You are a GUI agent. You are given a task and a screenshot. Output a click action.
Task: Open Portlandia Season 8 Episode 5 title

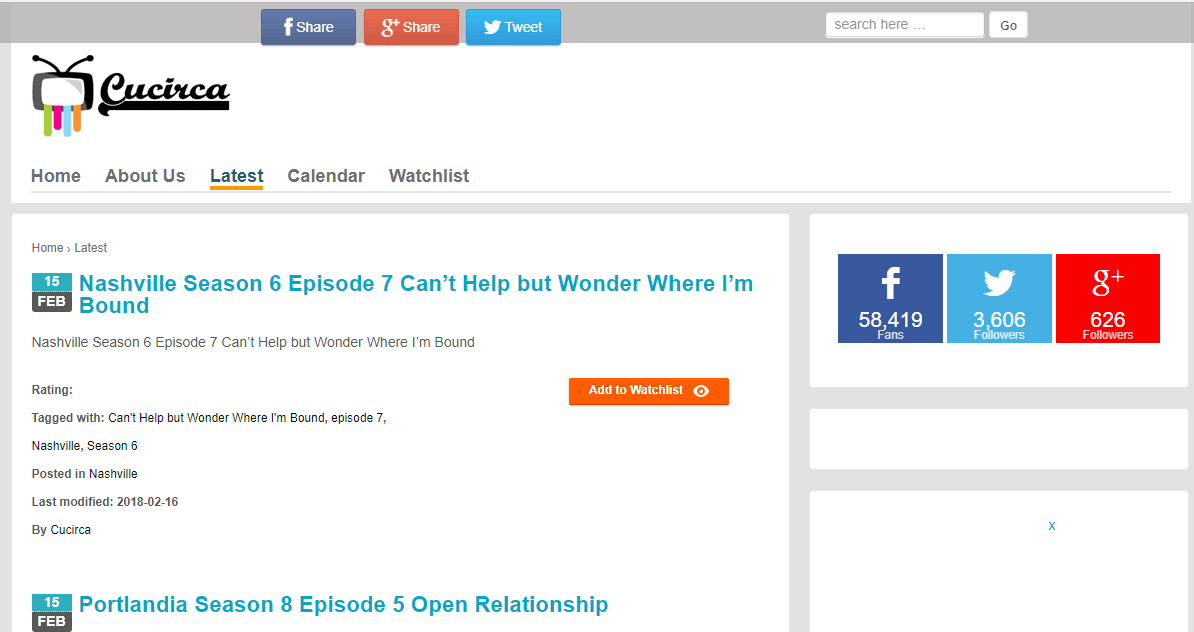(343, 605)
